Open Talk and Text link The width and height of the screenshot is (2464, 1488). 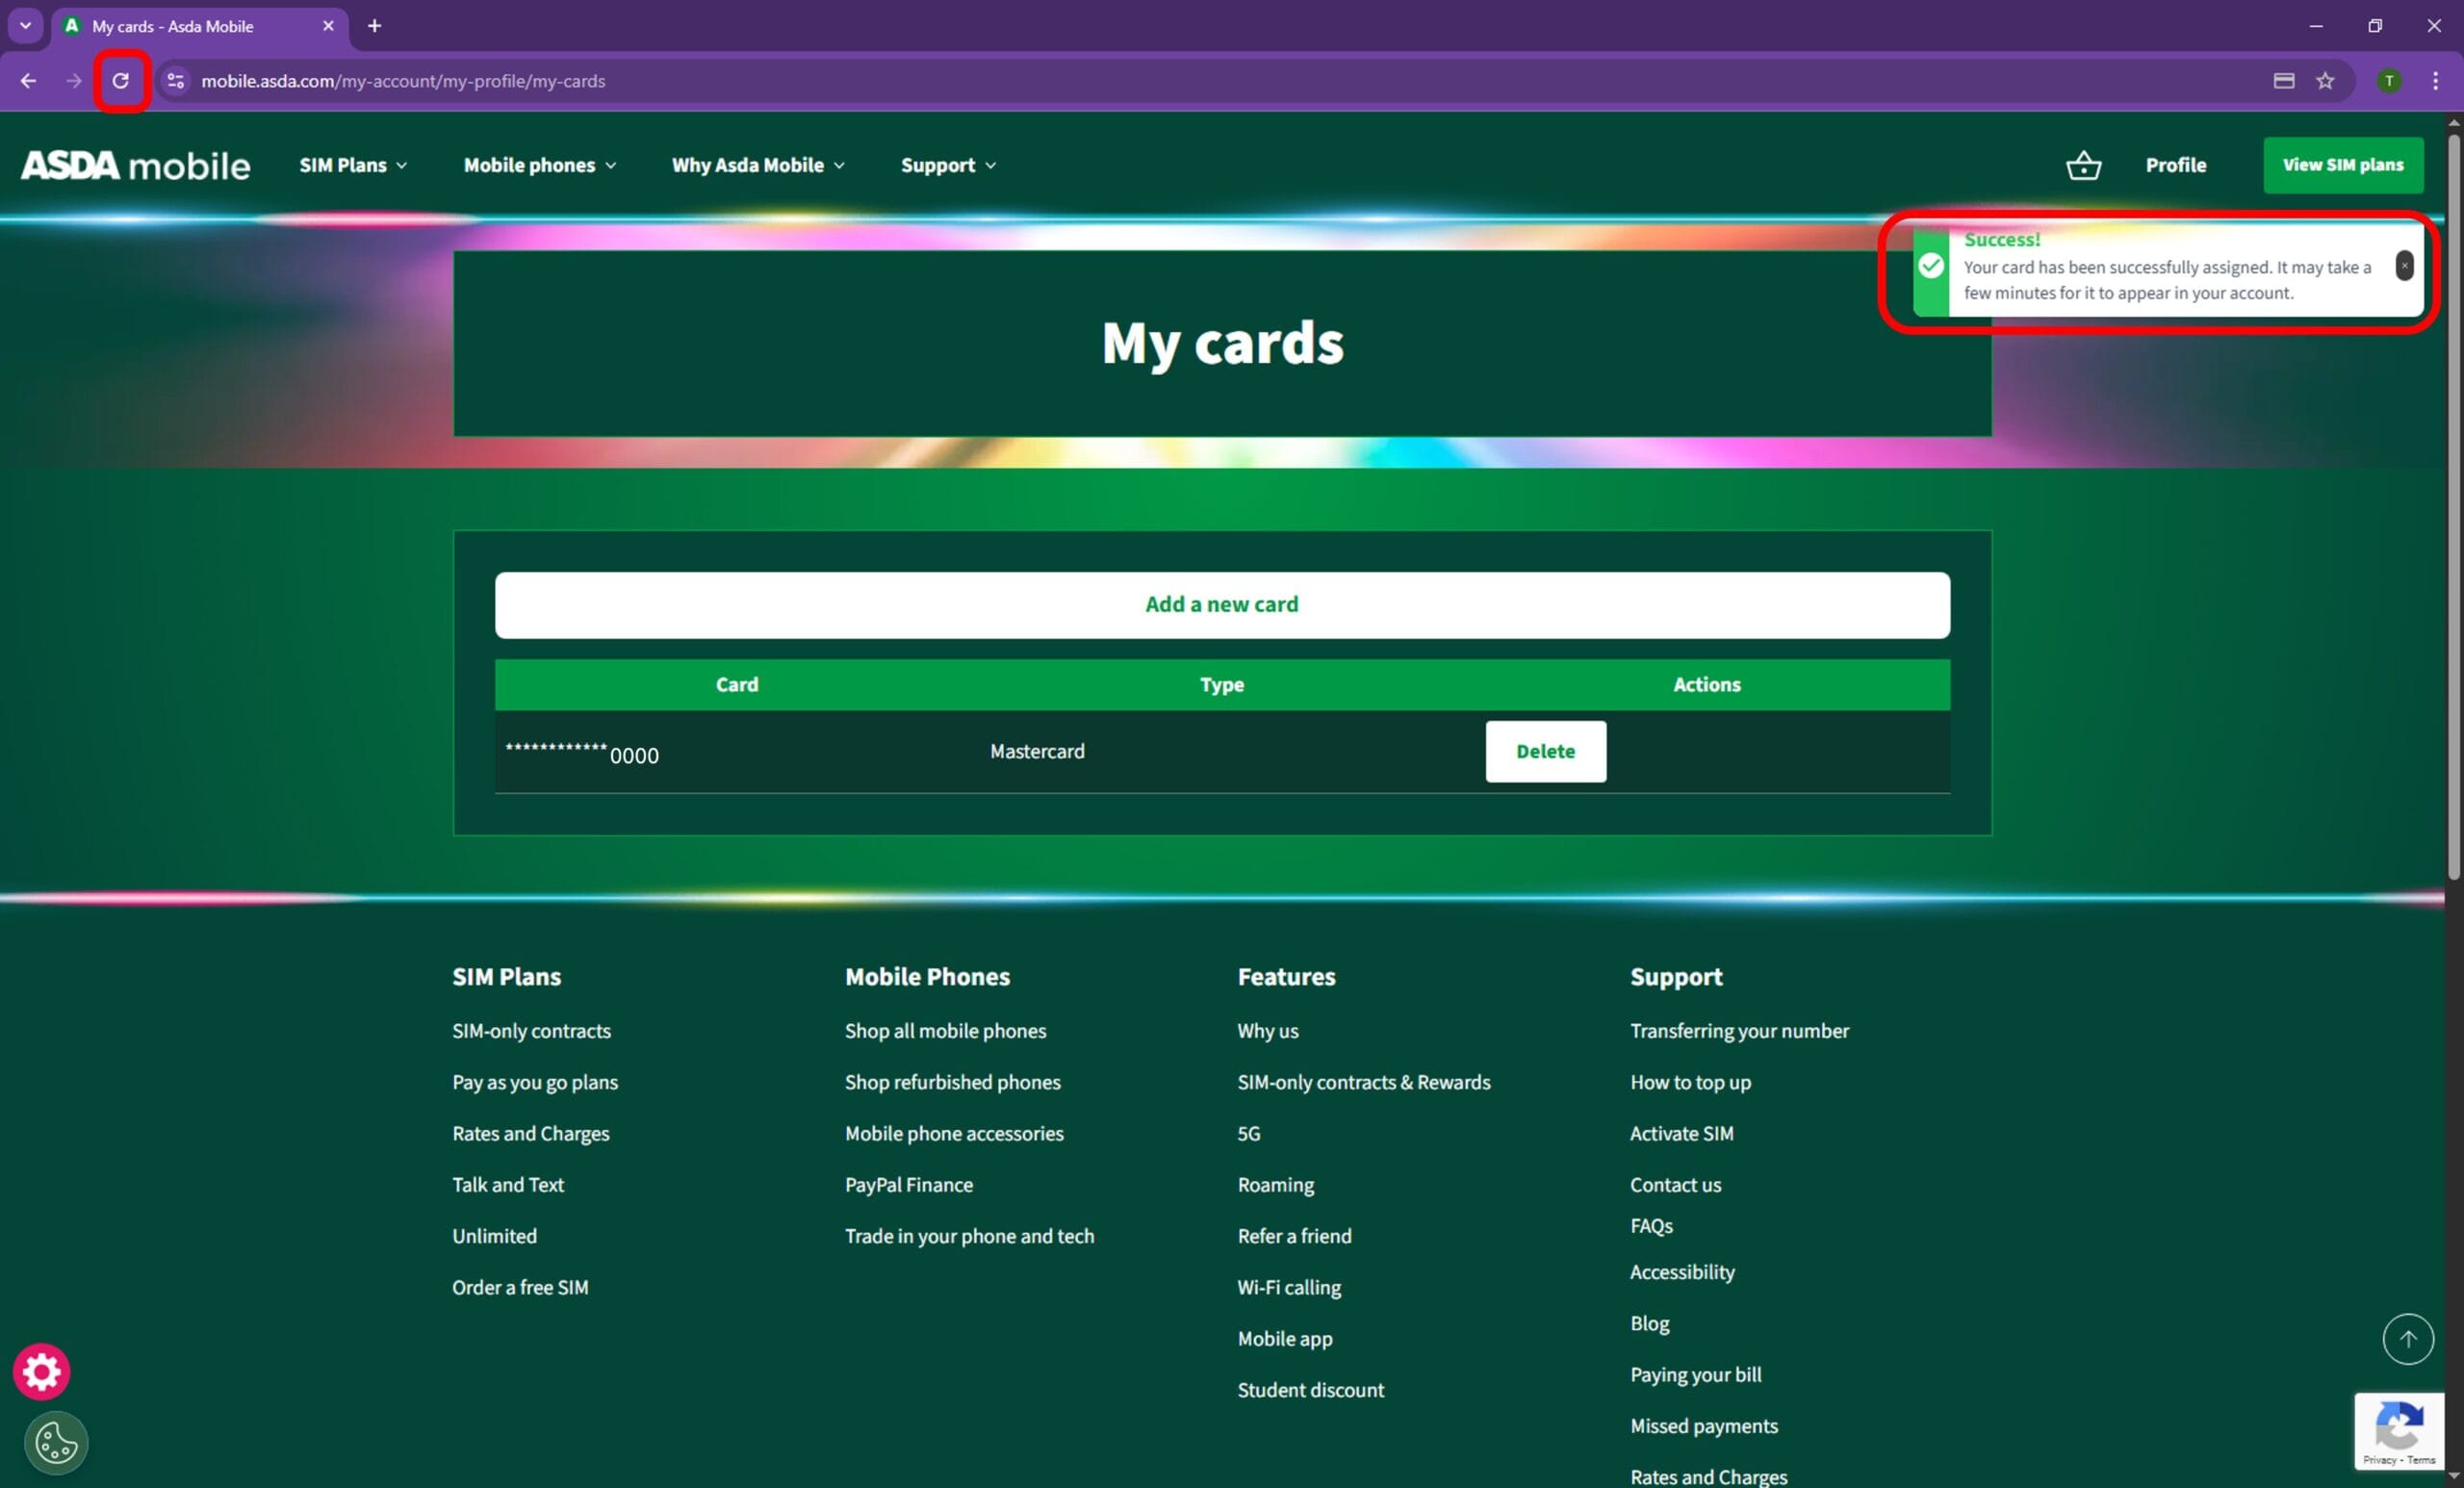(508, 1184)
